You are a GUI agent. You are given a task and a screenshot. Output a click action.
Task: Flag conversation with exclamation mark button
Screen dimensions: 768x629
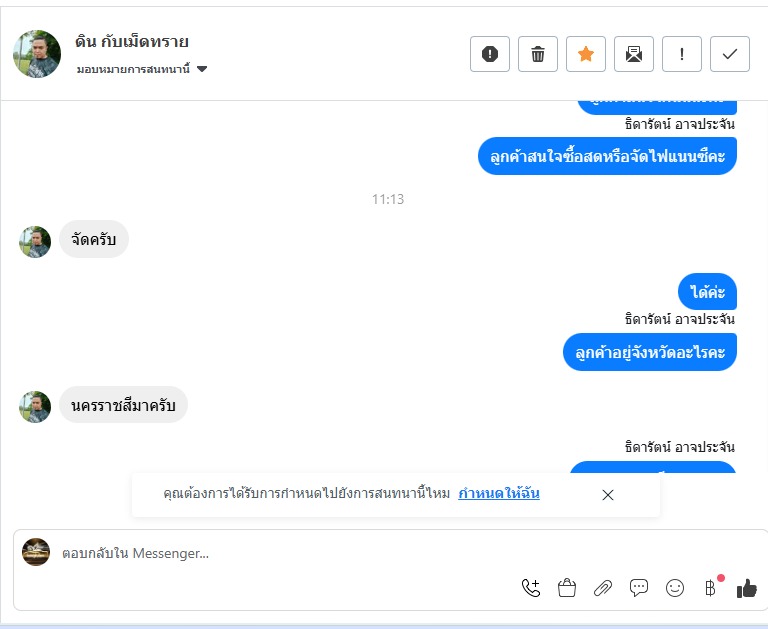[682, 54]
